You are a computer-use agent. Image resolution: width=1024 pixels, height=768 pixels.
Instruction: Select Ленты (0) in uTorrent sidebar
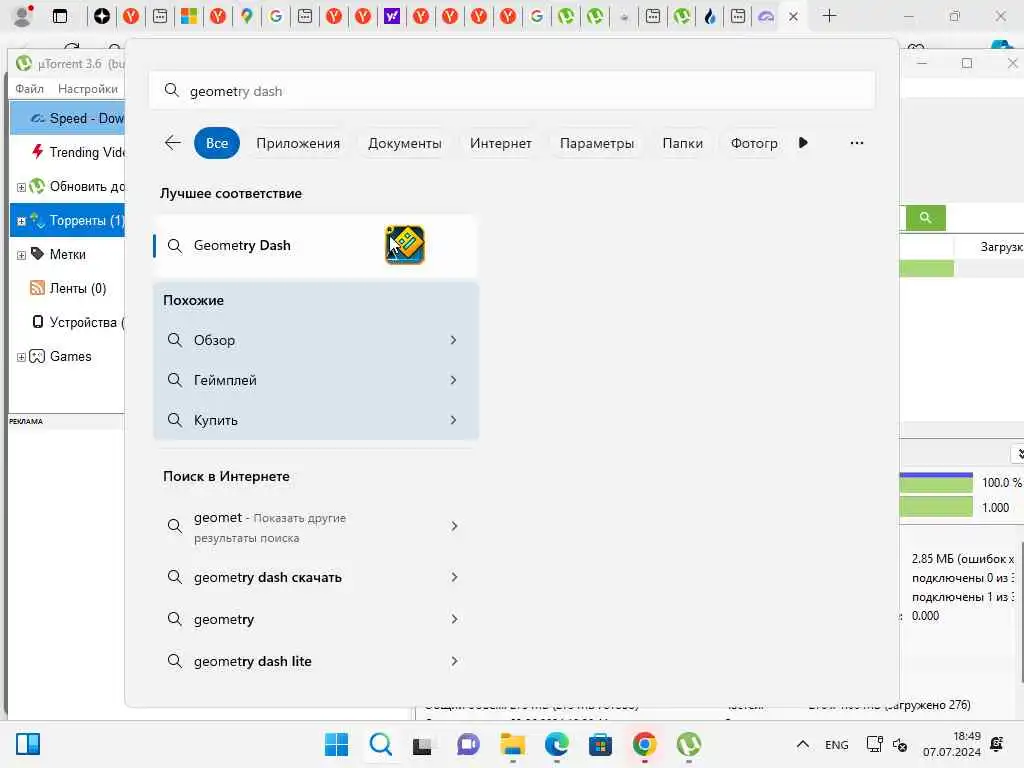68,288
